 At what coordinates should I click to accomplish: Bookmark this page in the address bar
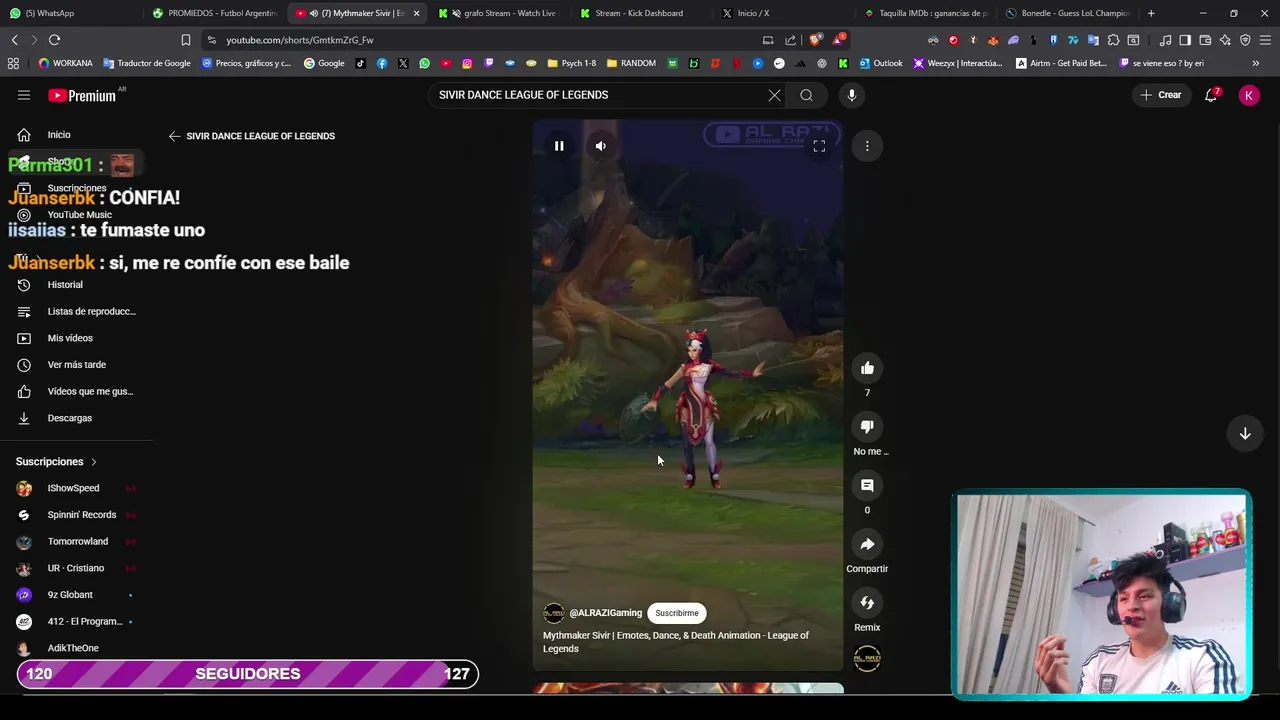185,40
